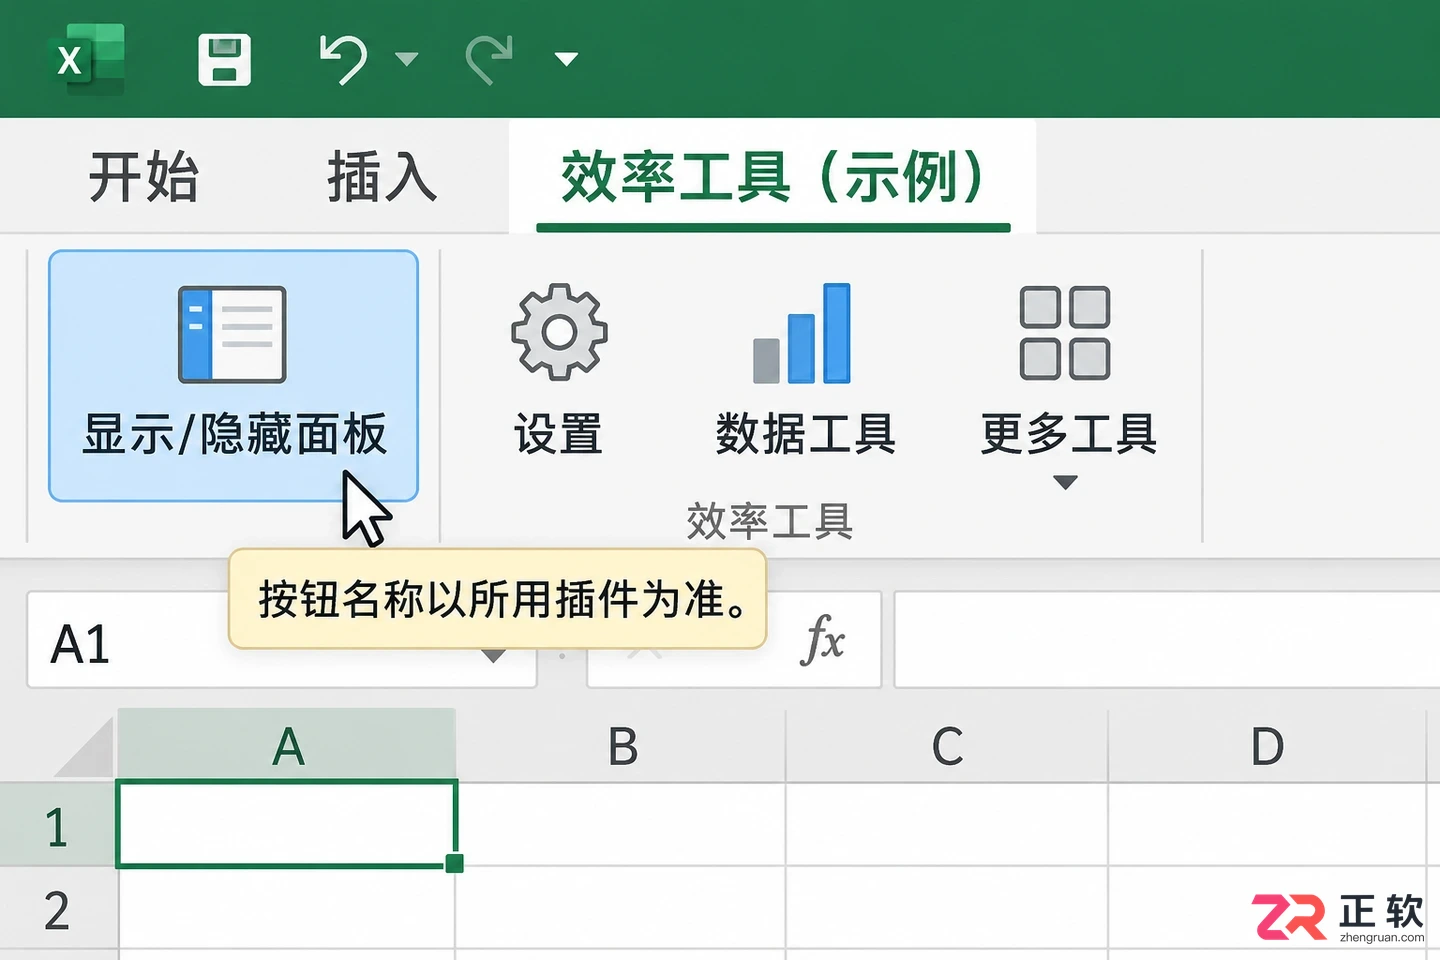Save the workbook with the floppy disk icon
Image resolution: width=1440 pixels, height=960 pixels.
(225, 59)
